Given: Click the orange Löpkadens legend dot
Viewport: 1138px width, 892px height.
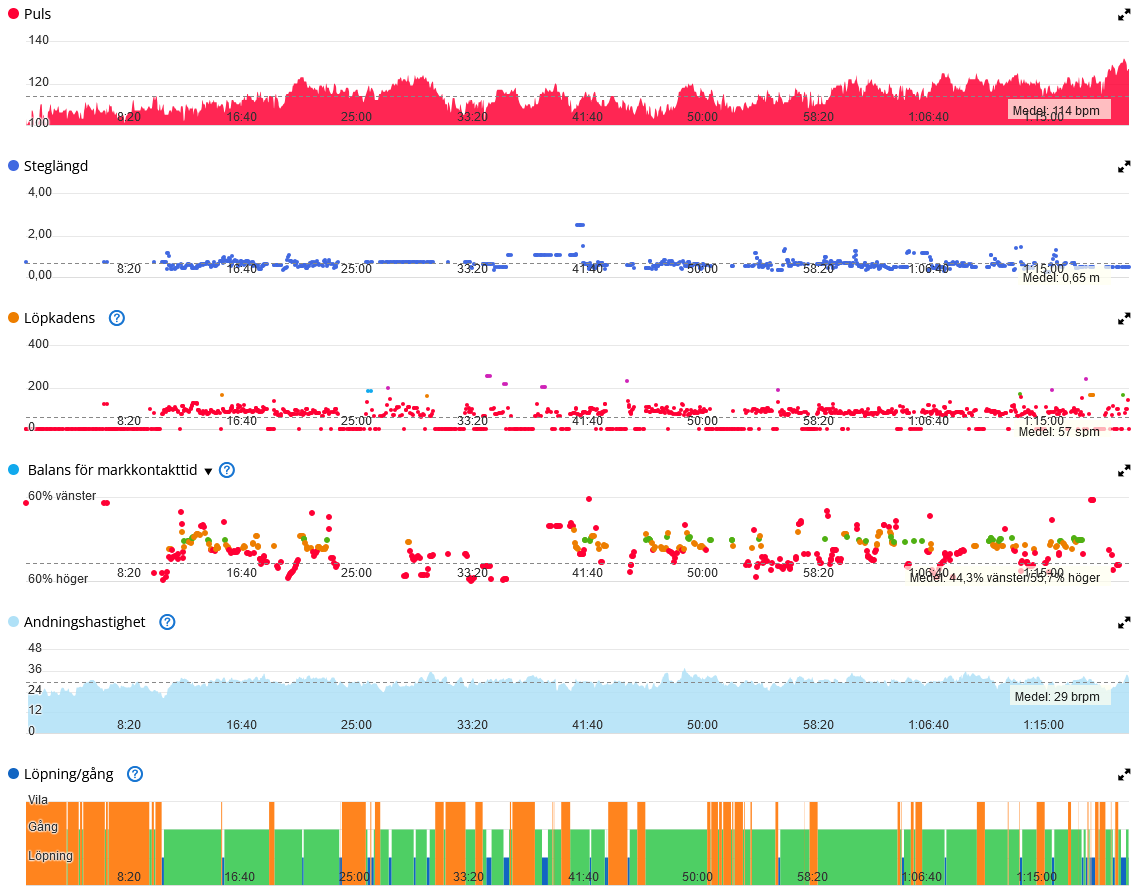Looking at the screenshot, I should [x=13, y=318].
